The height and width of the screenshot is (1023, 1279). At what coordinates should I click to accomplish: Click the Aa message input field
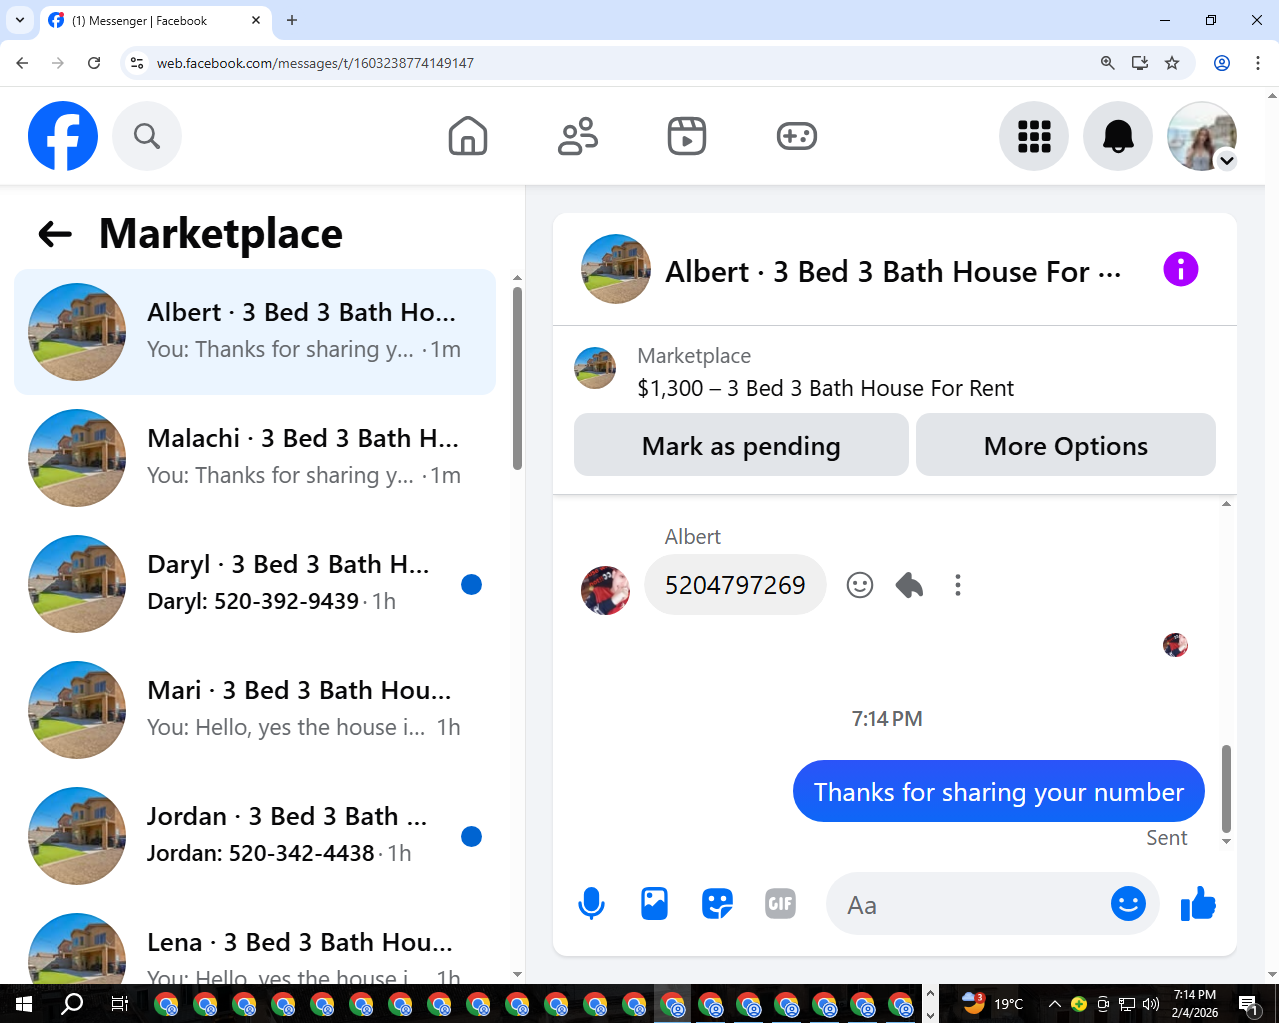pos(965,904)
